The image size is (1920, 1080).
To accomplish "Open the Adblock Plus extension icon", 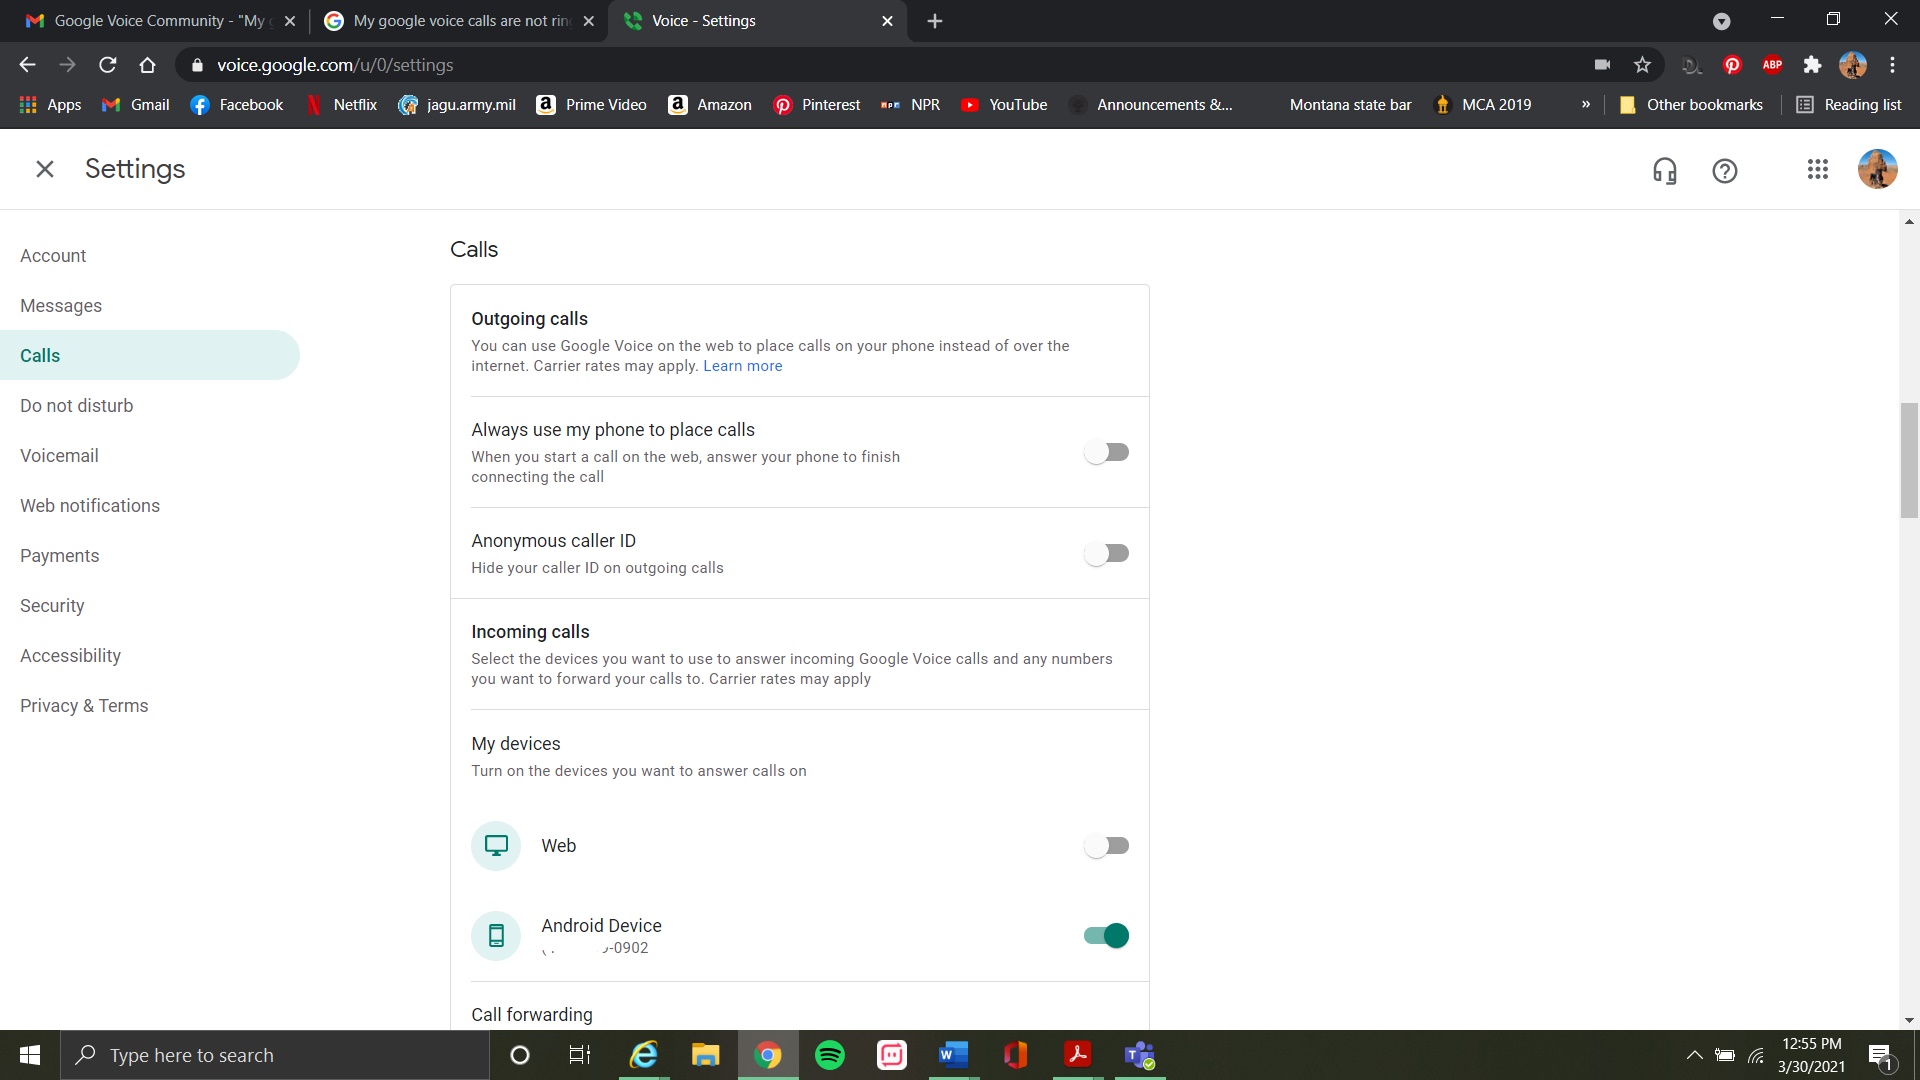I will [x=1773, y=65].
